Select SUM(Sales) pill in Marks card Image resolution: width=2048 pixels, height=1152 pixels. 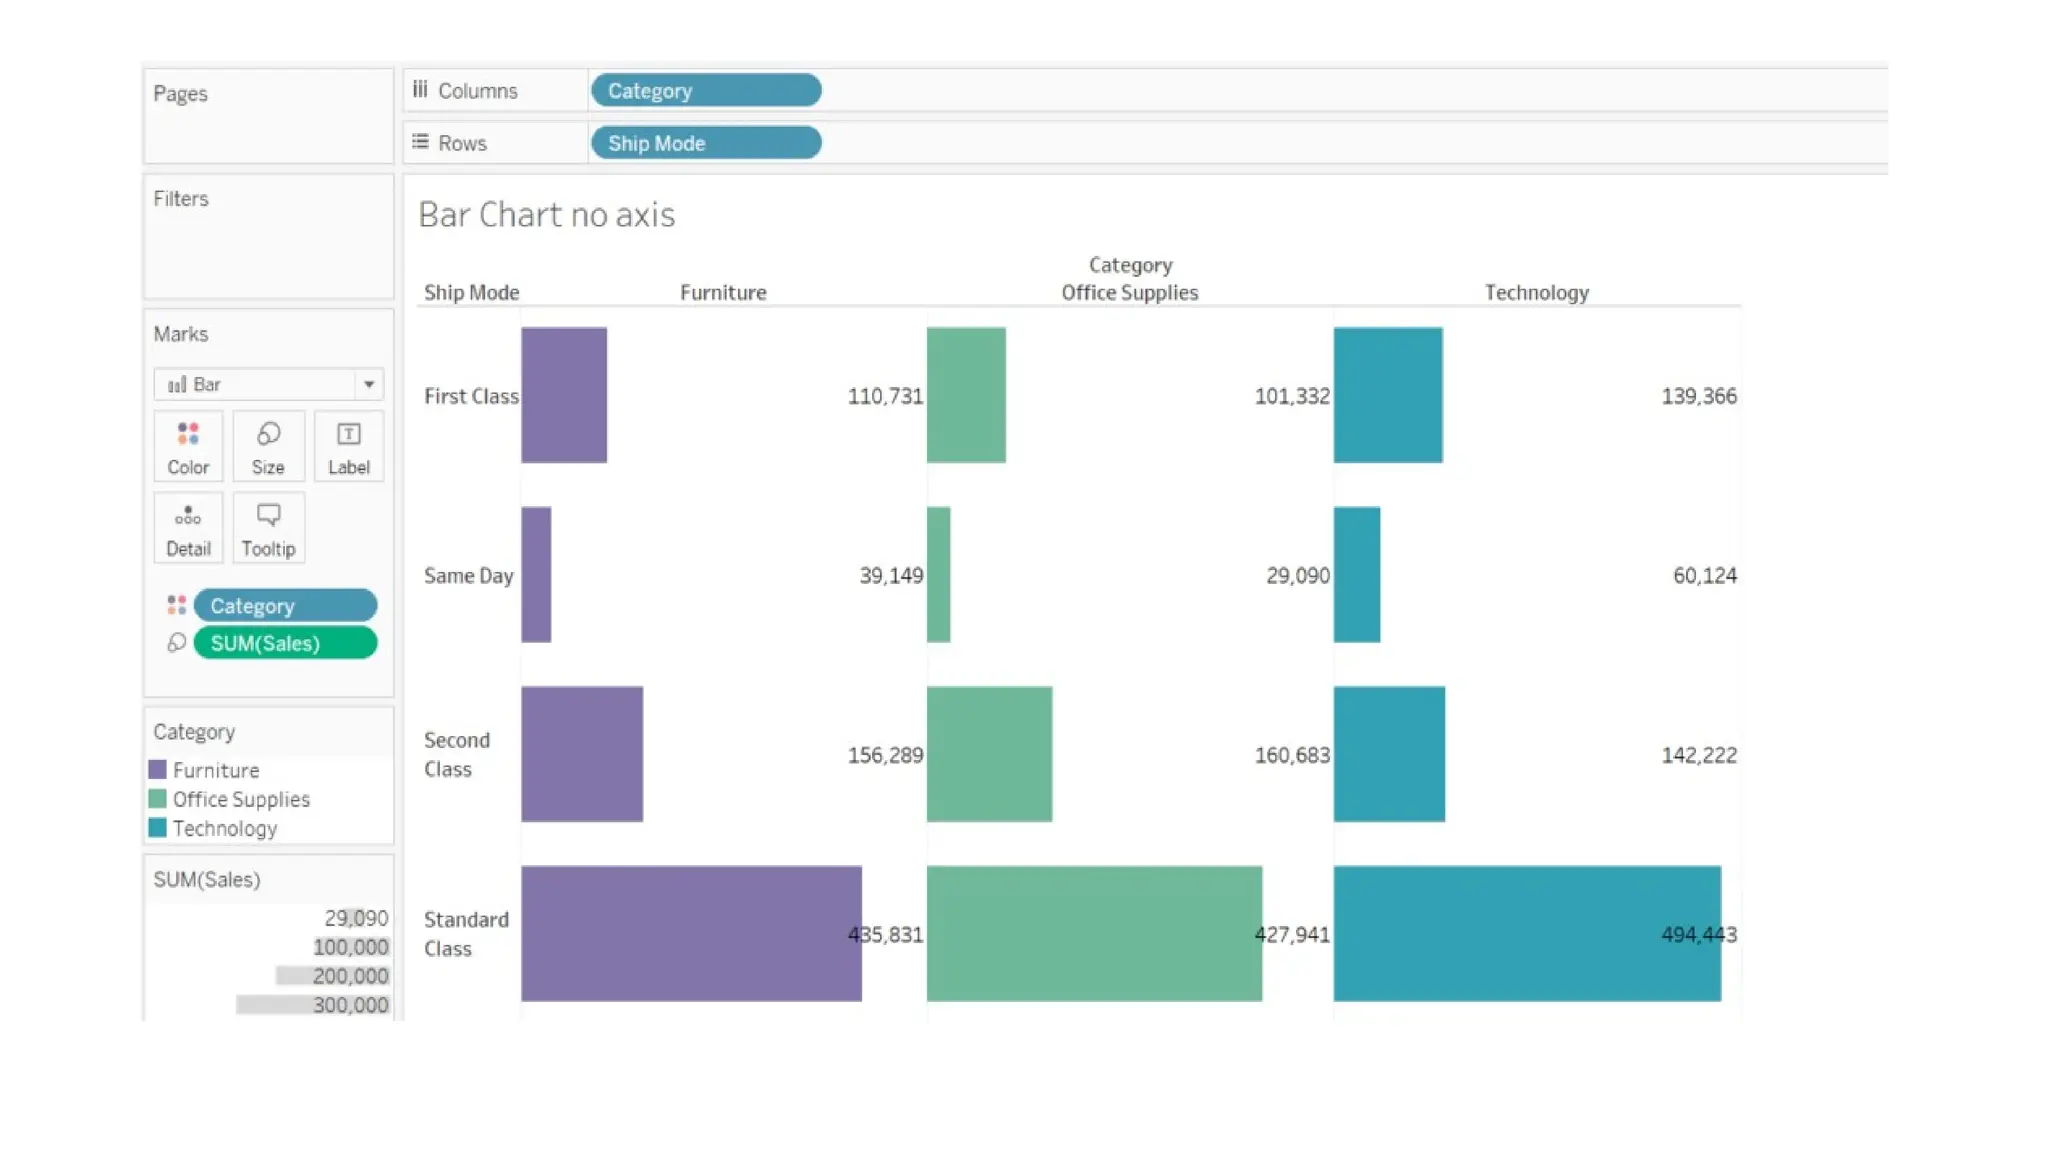(285, 643)
